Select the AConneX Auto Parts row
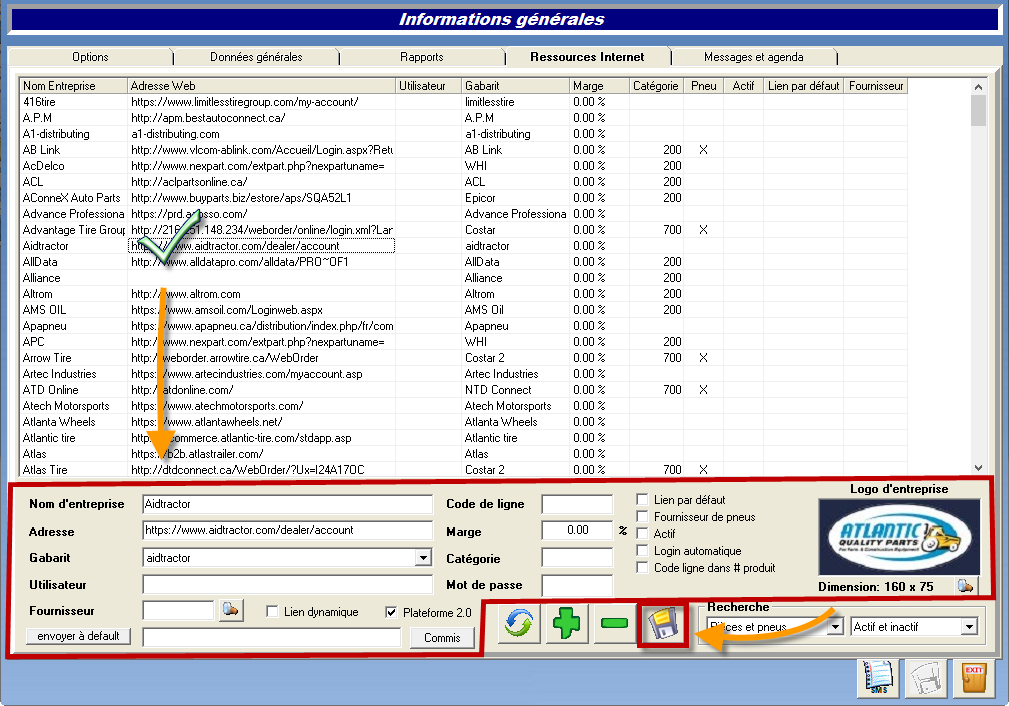Viewport: 1009px width, 706px height. 463,198
